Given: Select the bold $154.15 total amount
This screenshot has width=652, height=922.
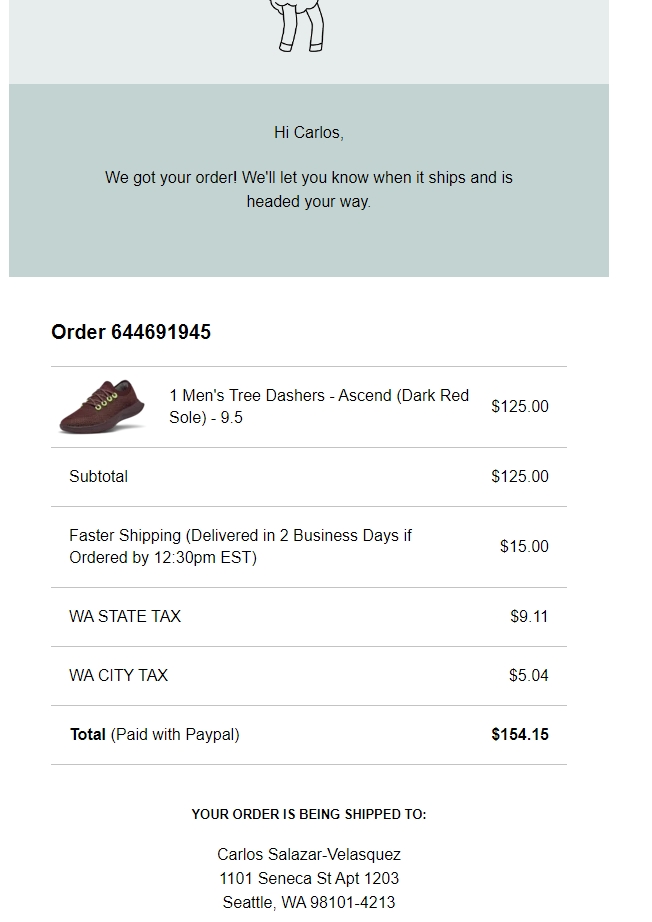Looking at the screenshot, I should coord(520,734).
